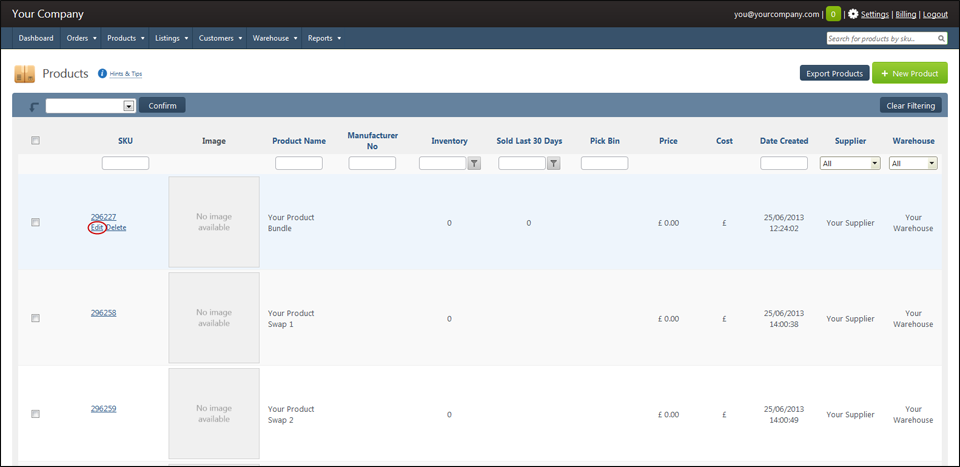Click the Pick Bin filter field

point(604,163)
